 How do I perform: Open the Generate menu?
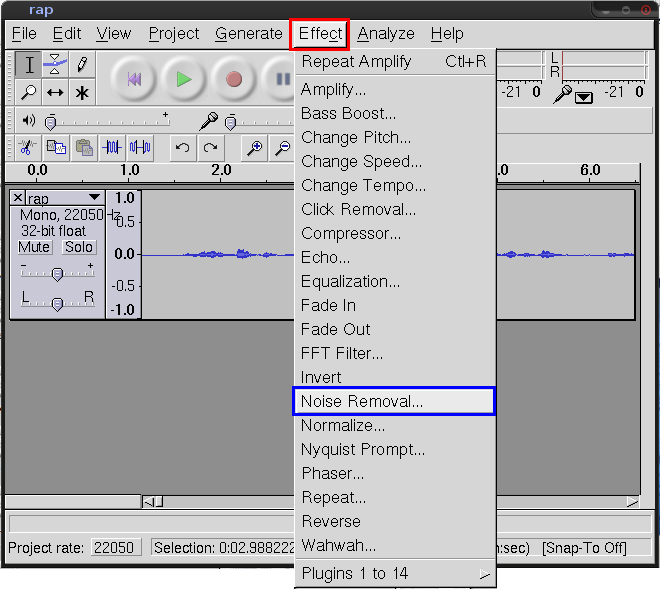249,33
